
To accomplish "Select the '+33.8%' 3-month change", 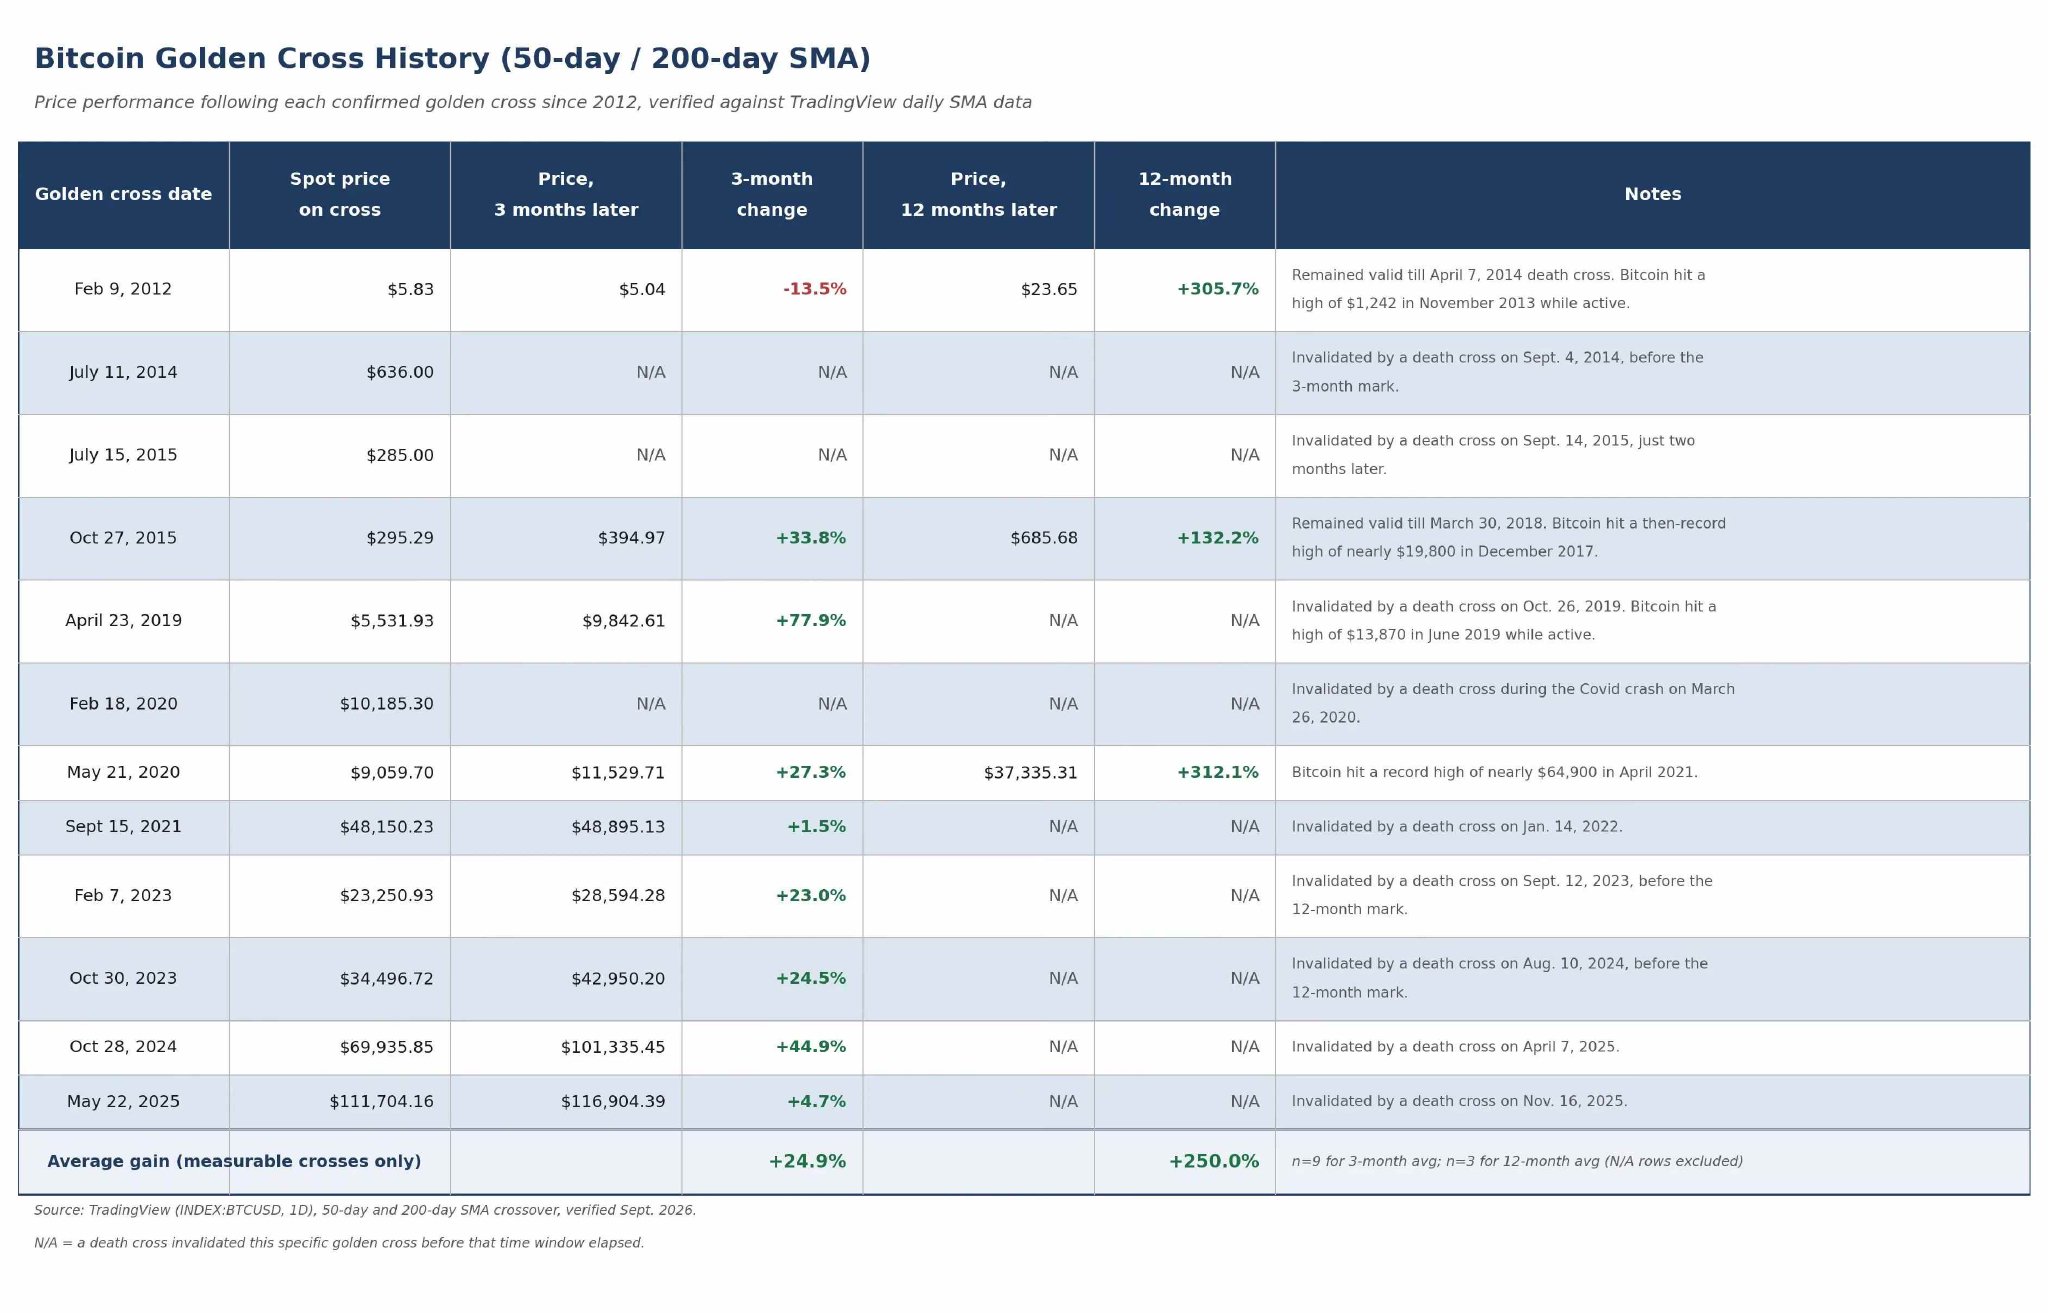I will (x=811, y=538).
